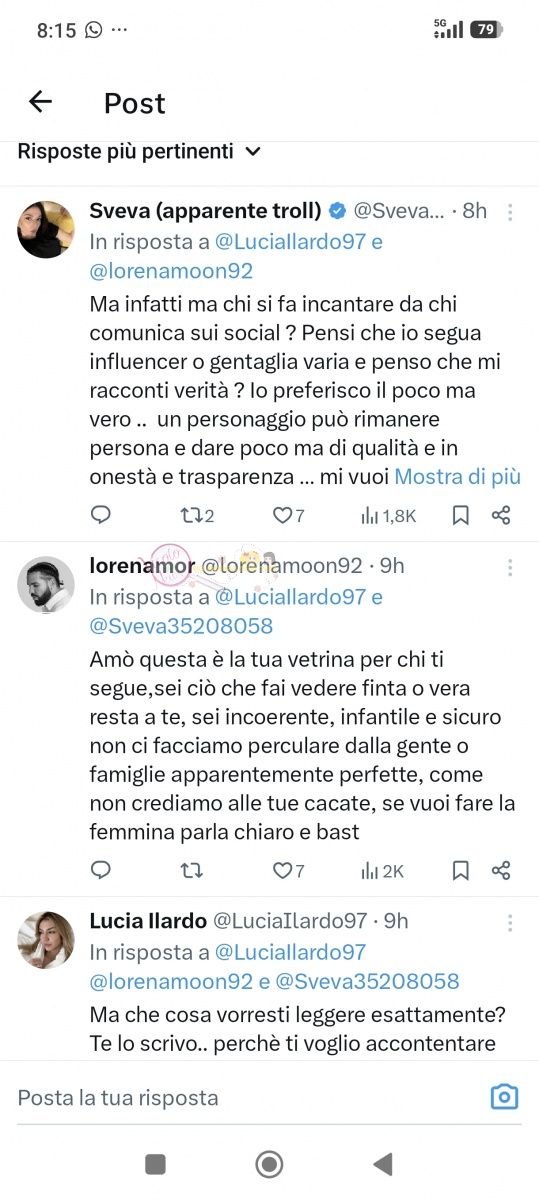
Task: View analytics showing 1,8K views
Action: pyautogui.click(x=388, y=515)
